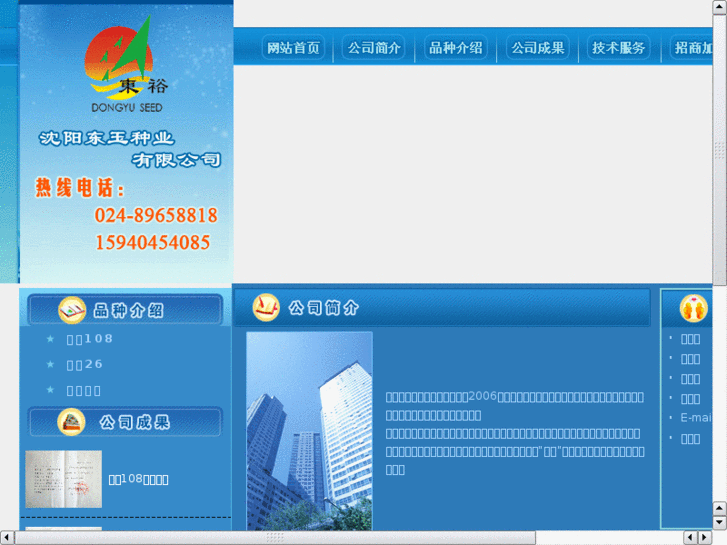Click the 公司简介 section header
Image resolution: width=727 pixels, height=545 pixels.
pos(442,307)
